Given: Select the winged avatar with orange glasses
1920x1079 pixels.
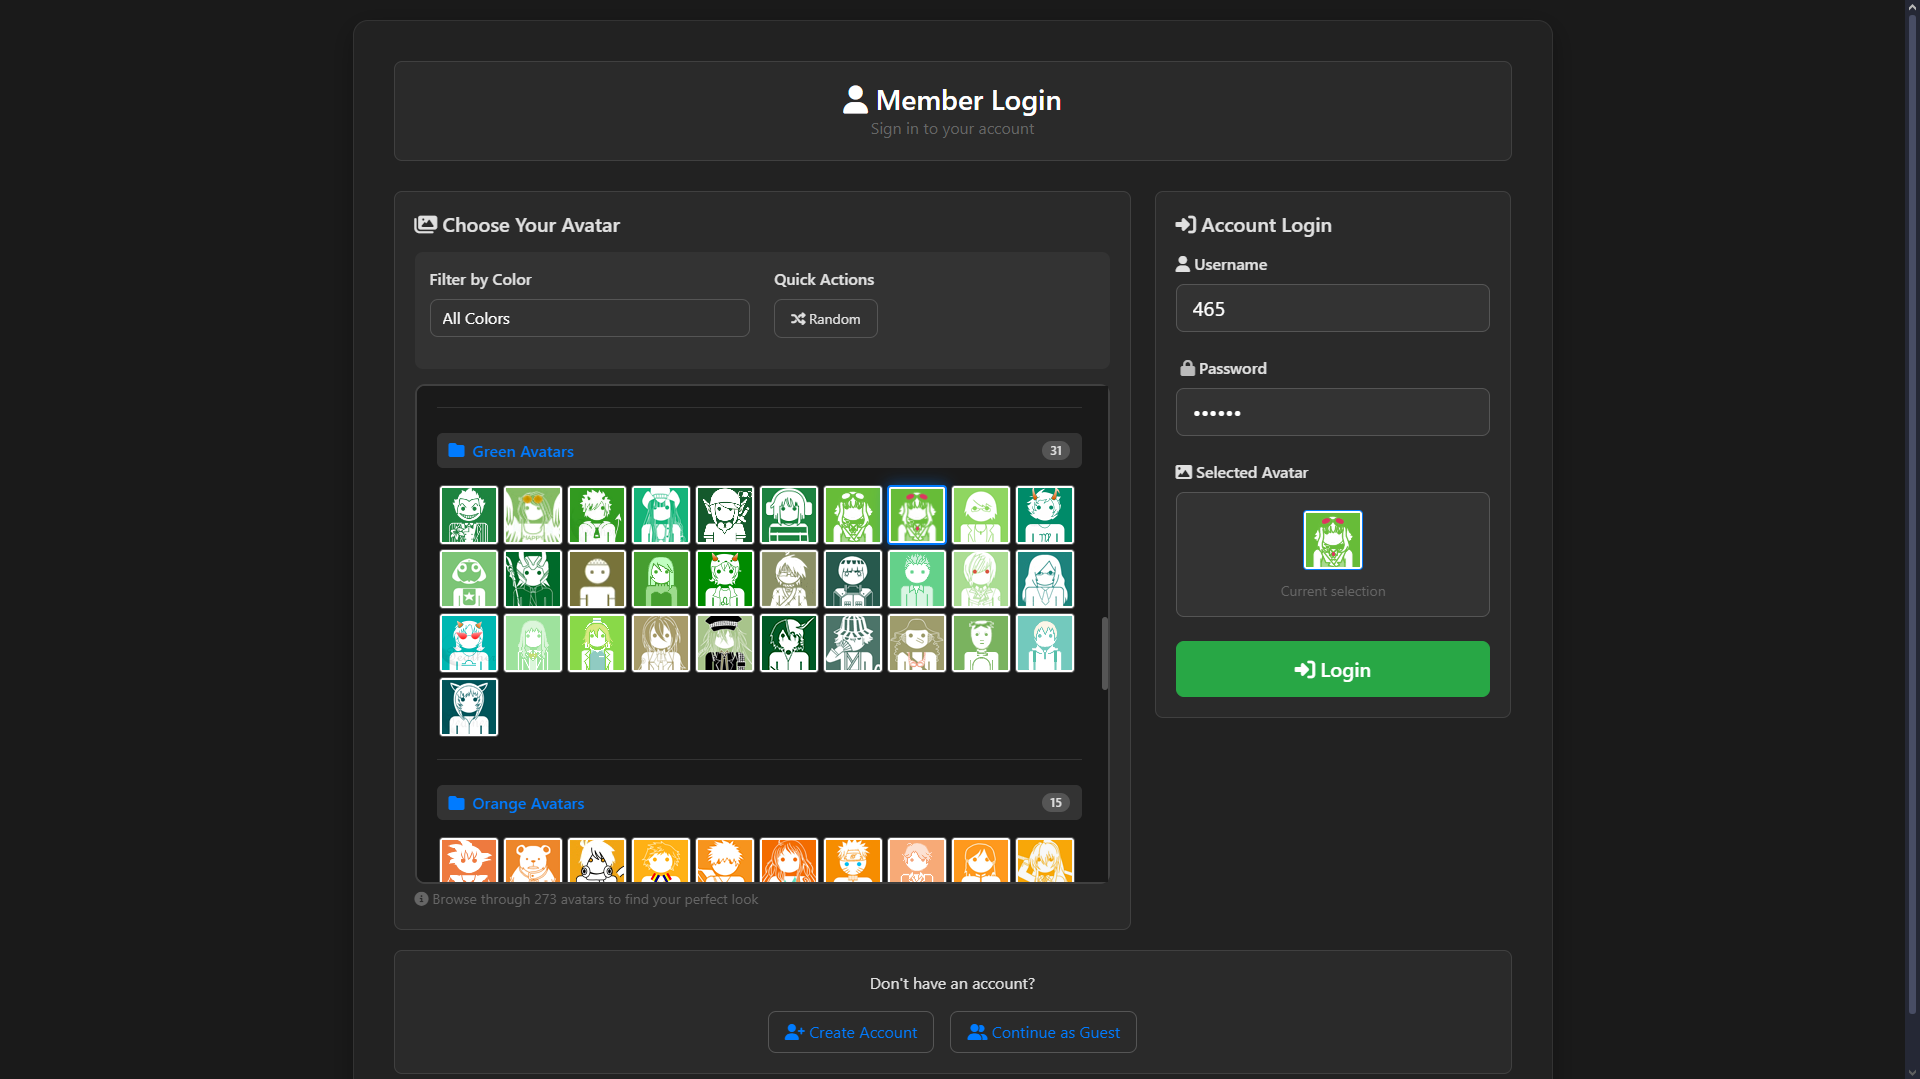Looking at the screenshot, I should (x=533, y=515).
